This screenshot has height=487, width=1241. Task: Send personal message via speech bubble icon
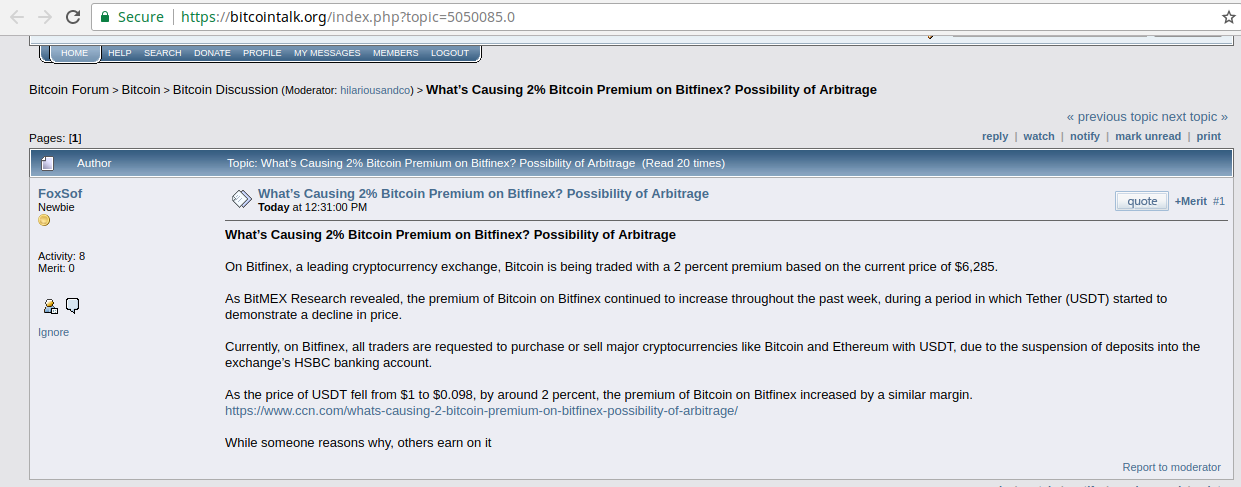(x=73, y=305)
